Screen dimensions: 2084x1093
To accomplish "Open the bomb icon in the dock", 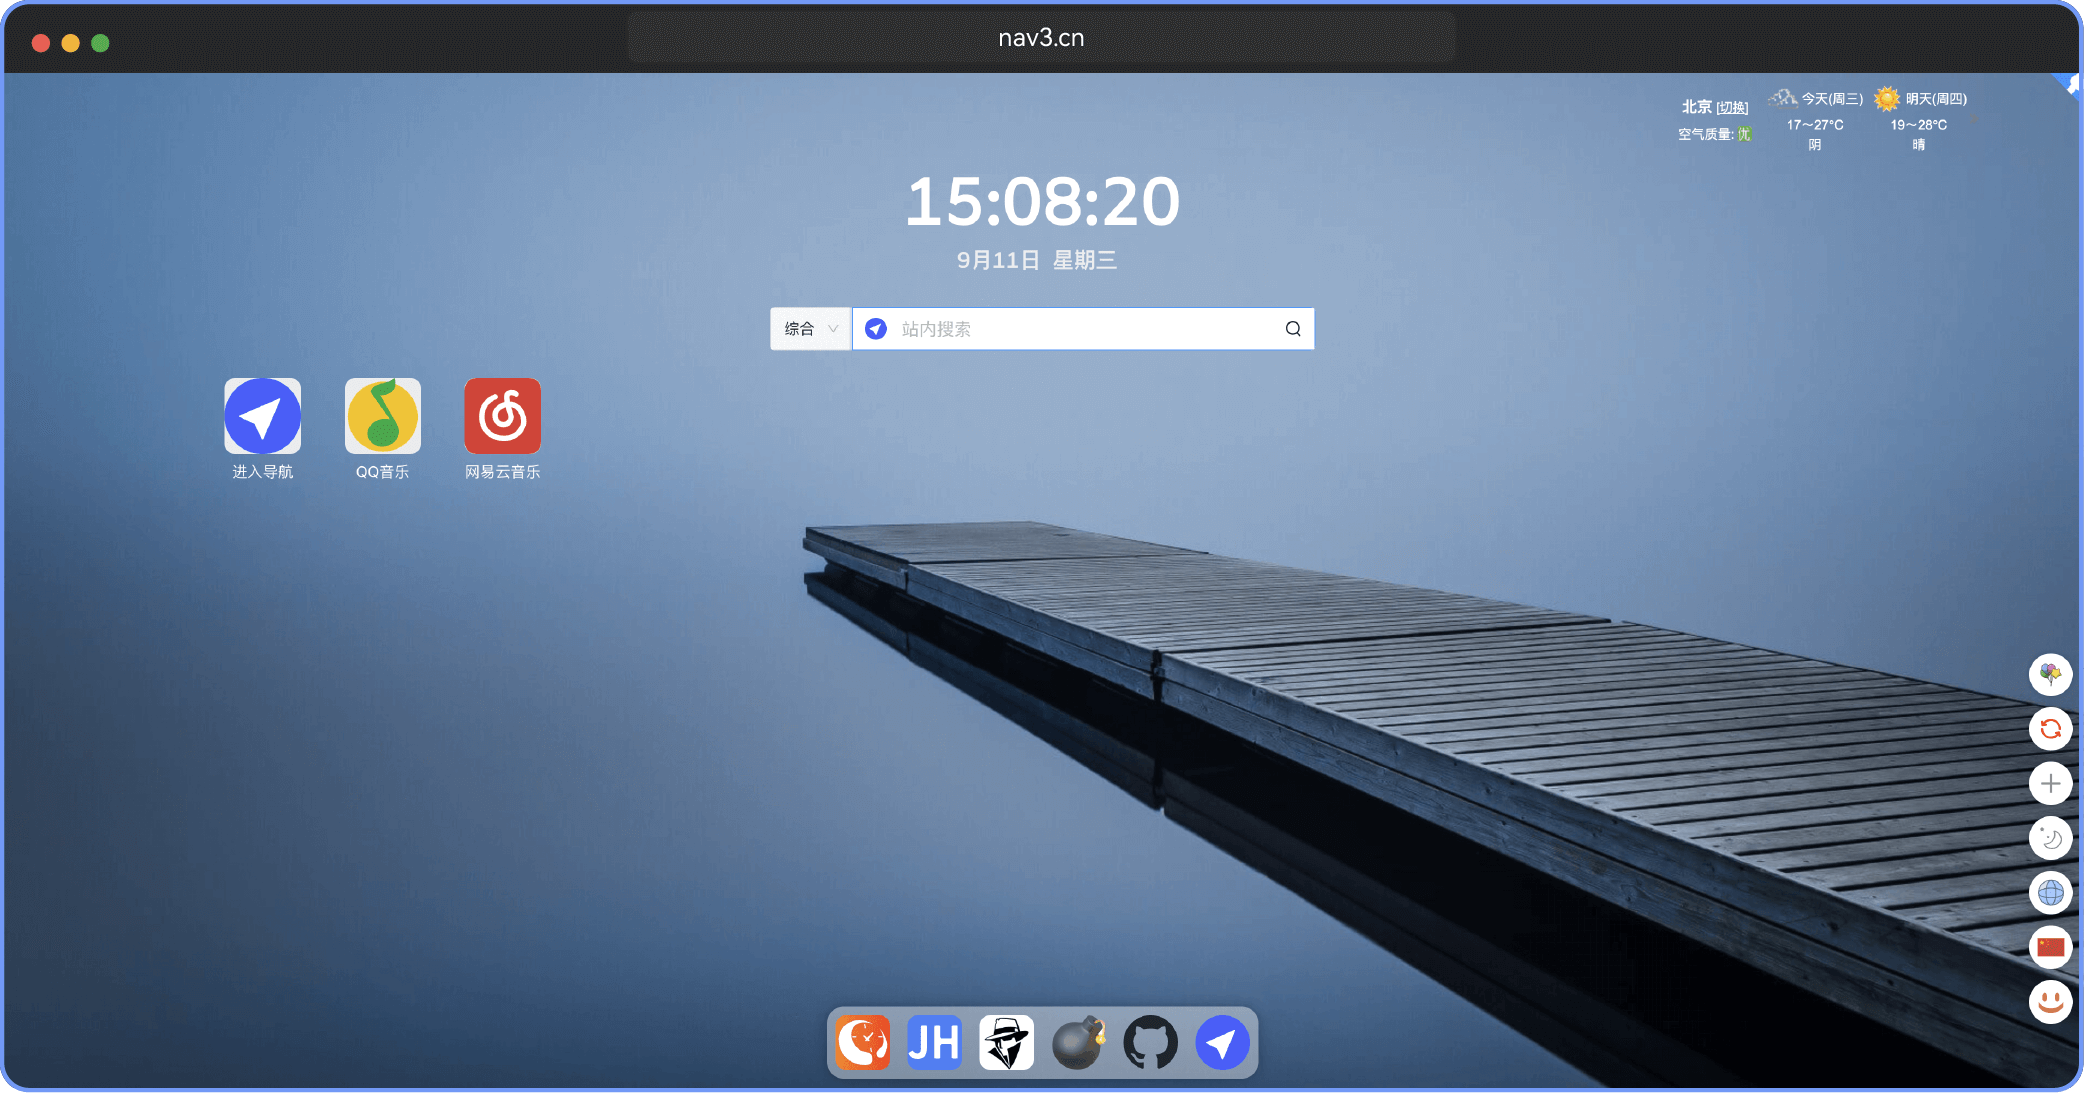I will [x=1078, y=1043].
